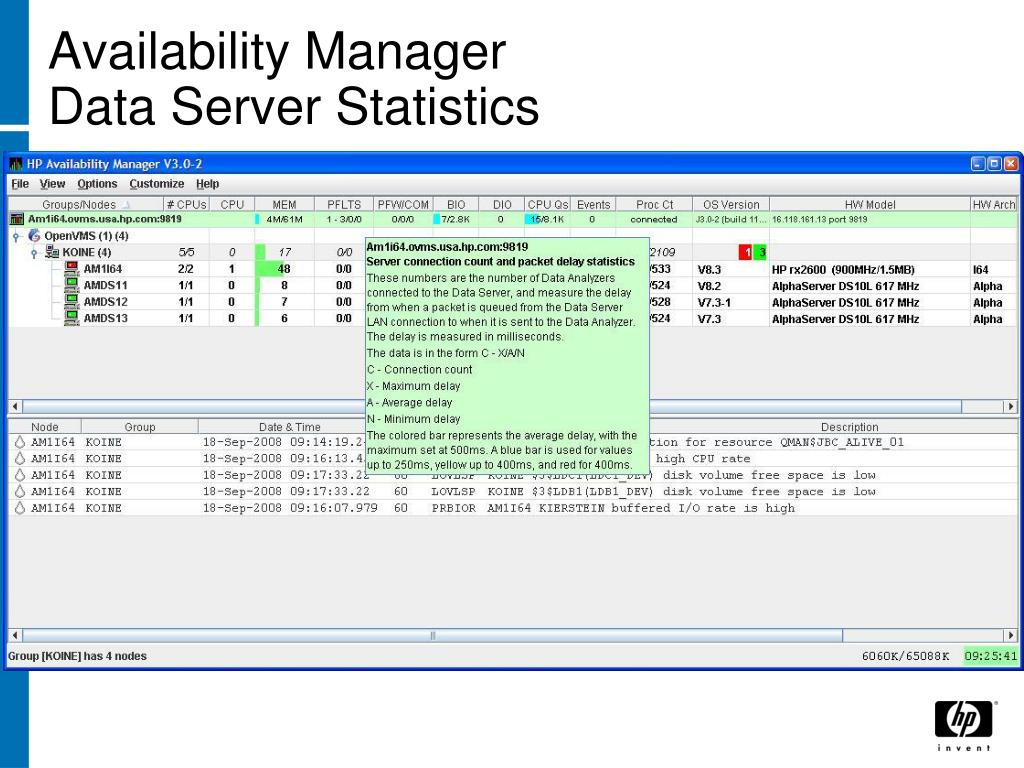Click the 'connected' status cell

pyautogui.click(x=653, y=219)
